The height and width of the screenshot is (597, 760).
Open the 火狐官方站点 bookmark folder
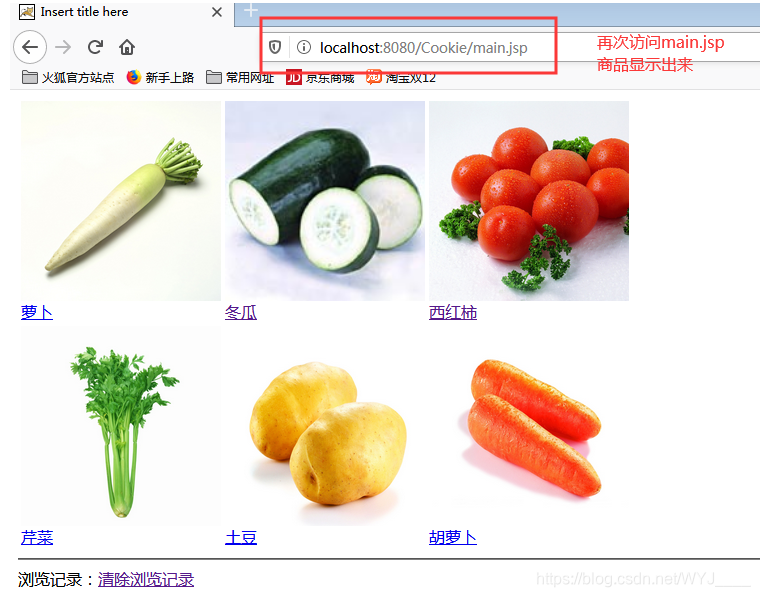[68, 78]
